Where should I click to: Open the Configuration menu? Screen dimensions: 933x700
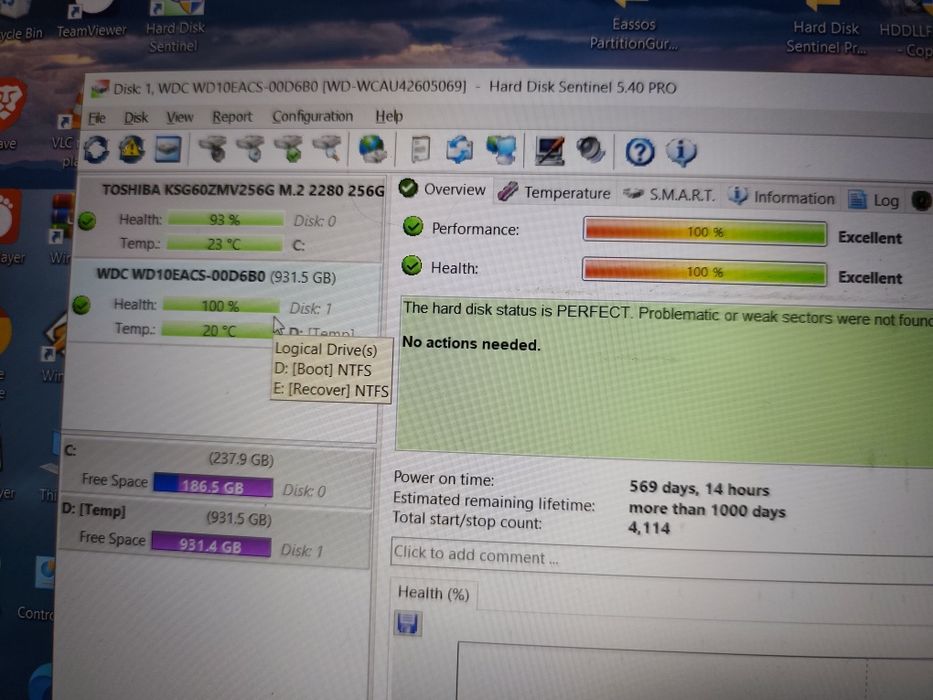[x=312, y=116]
